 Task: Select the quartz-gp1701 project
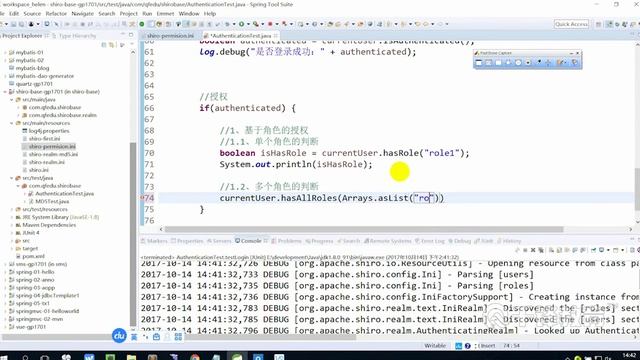[31, 84]
